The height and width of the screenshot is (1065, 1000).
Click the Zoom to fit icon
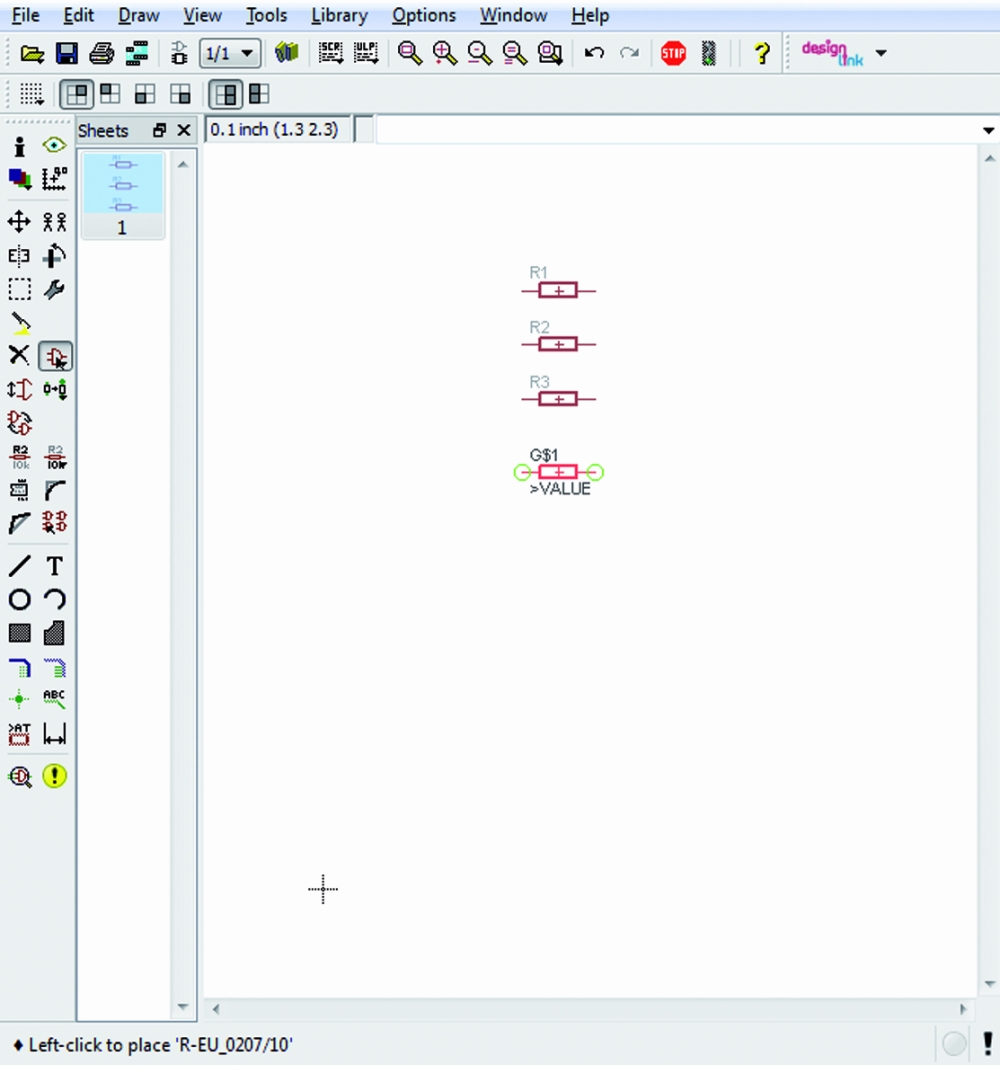[x=410, y=54]
